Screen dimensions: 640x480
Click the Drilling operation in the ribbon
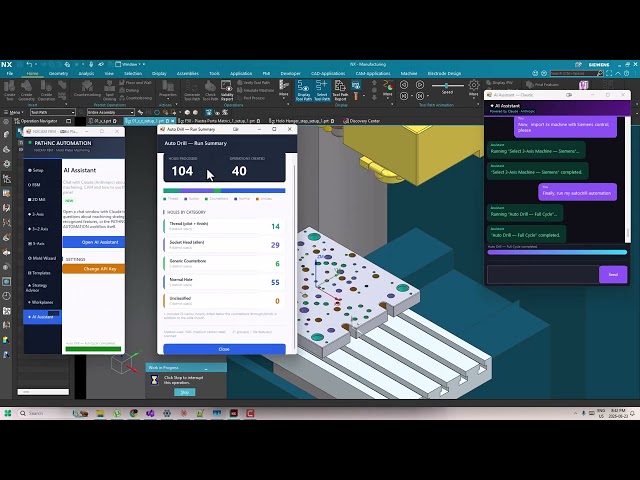129,90
